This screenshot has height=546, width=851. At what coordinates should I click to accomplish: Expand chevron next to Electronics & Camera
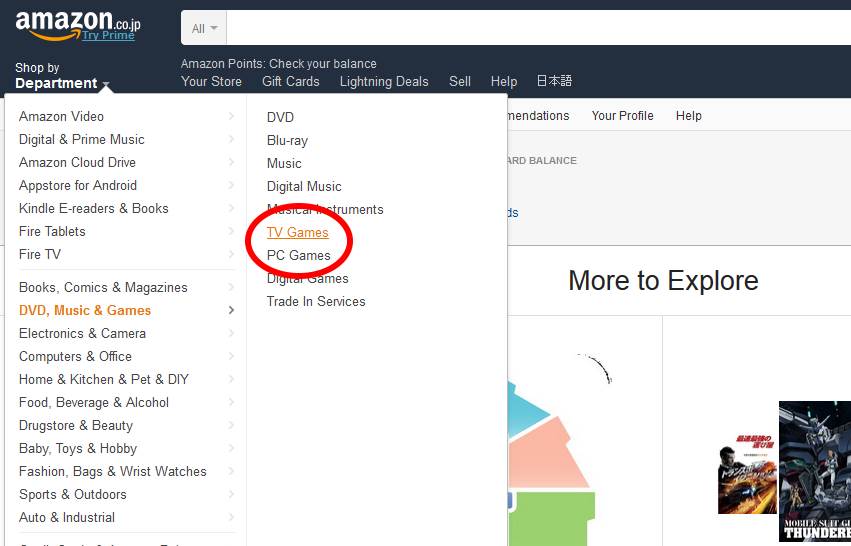pyautogui.click(x=231, y=333)
